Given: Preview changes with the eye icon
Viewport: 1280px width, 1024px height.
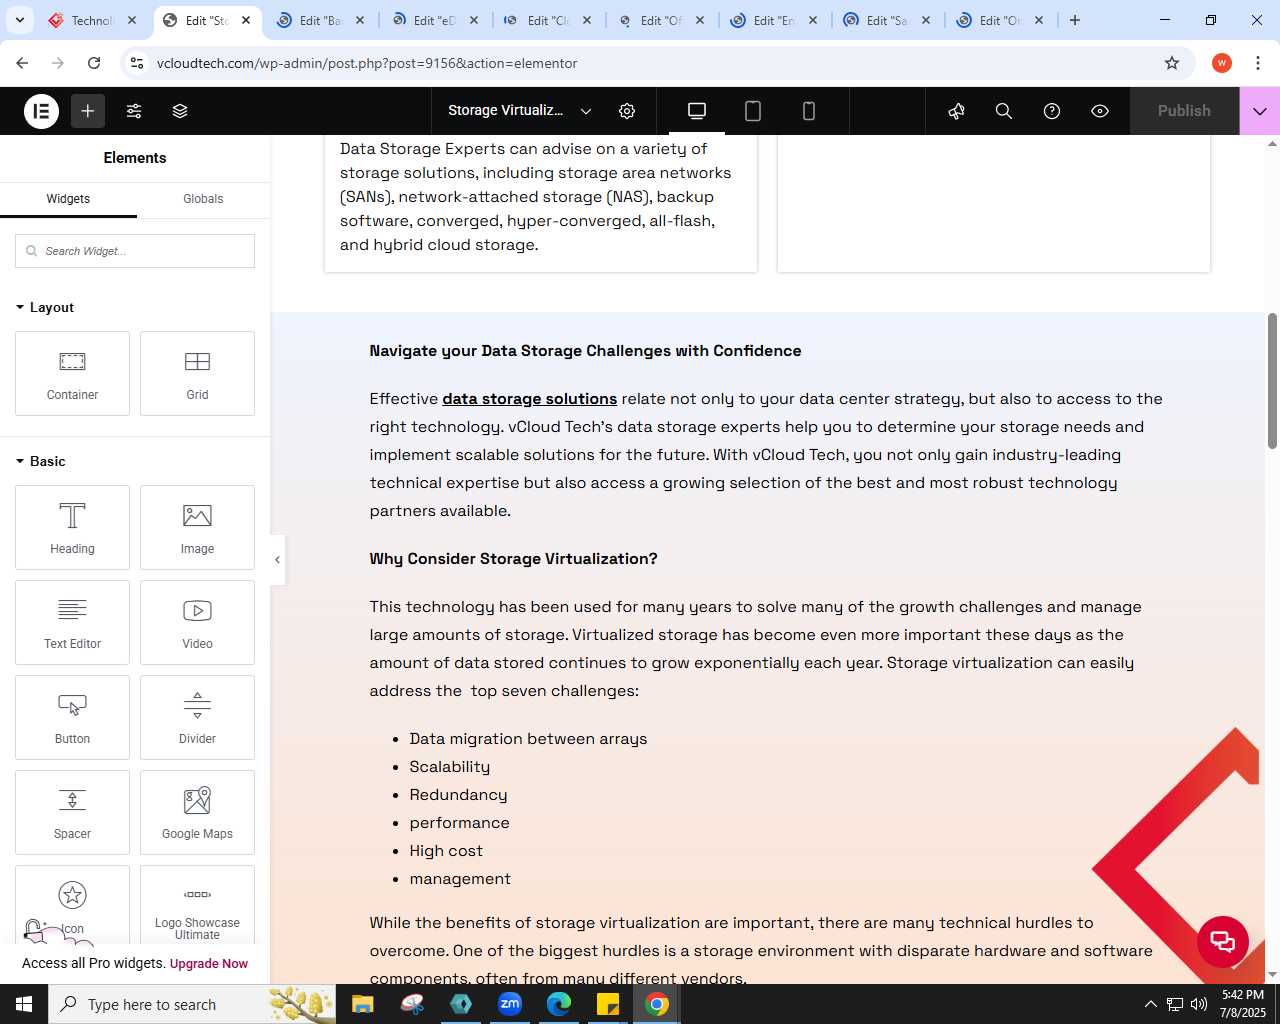Looking at the screenshot, I should (x=1100, y=111).
